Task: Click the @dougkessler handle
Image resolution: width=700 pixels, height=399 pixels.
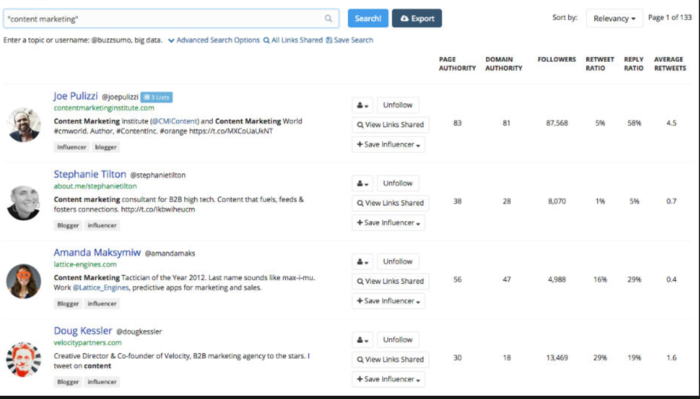Action: click(x=139, y=332)
